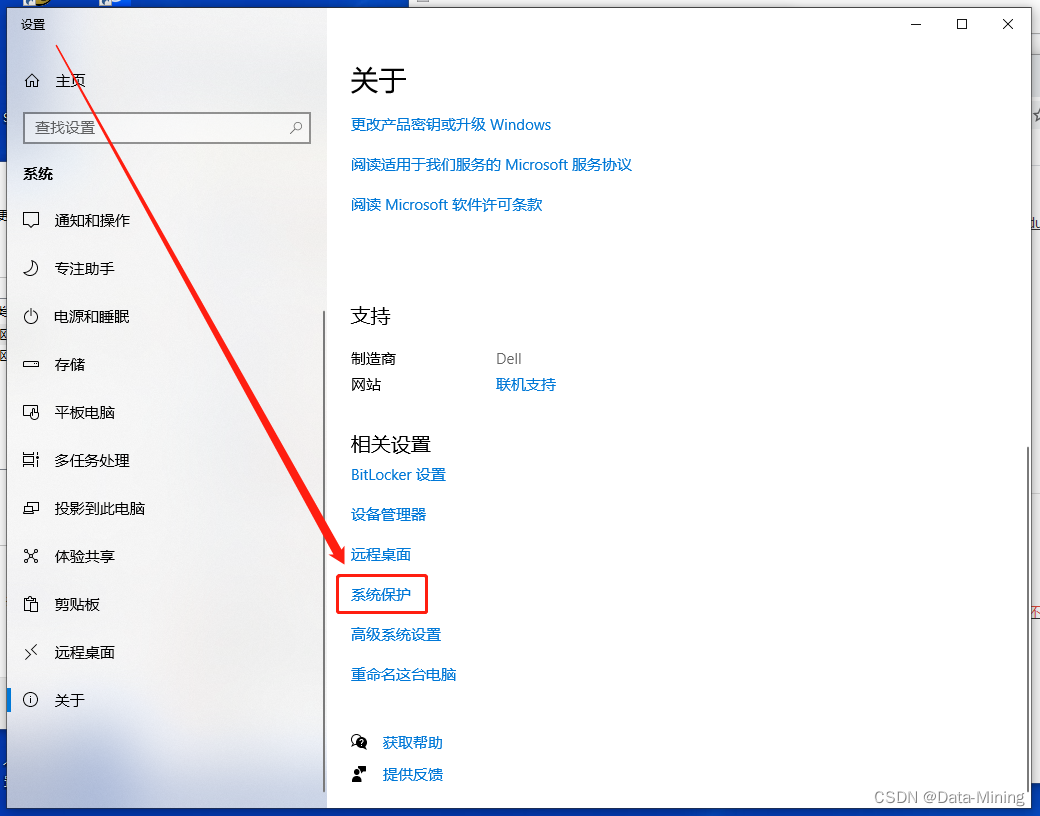Click the 多任务处理 icon
This screenshot has height=816, width=1040.
point(31,460)
